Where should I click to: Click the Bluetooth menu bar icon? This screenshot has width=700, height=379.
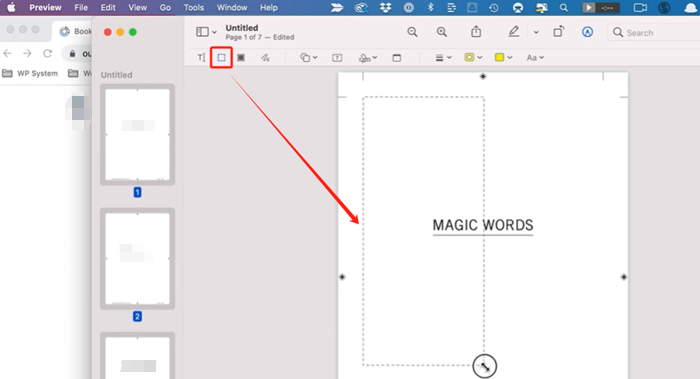coord(430,8)
